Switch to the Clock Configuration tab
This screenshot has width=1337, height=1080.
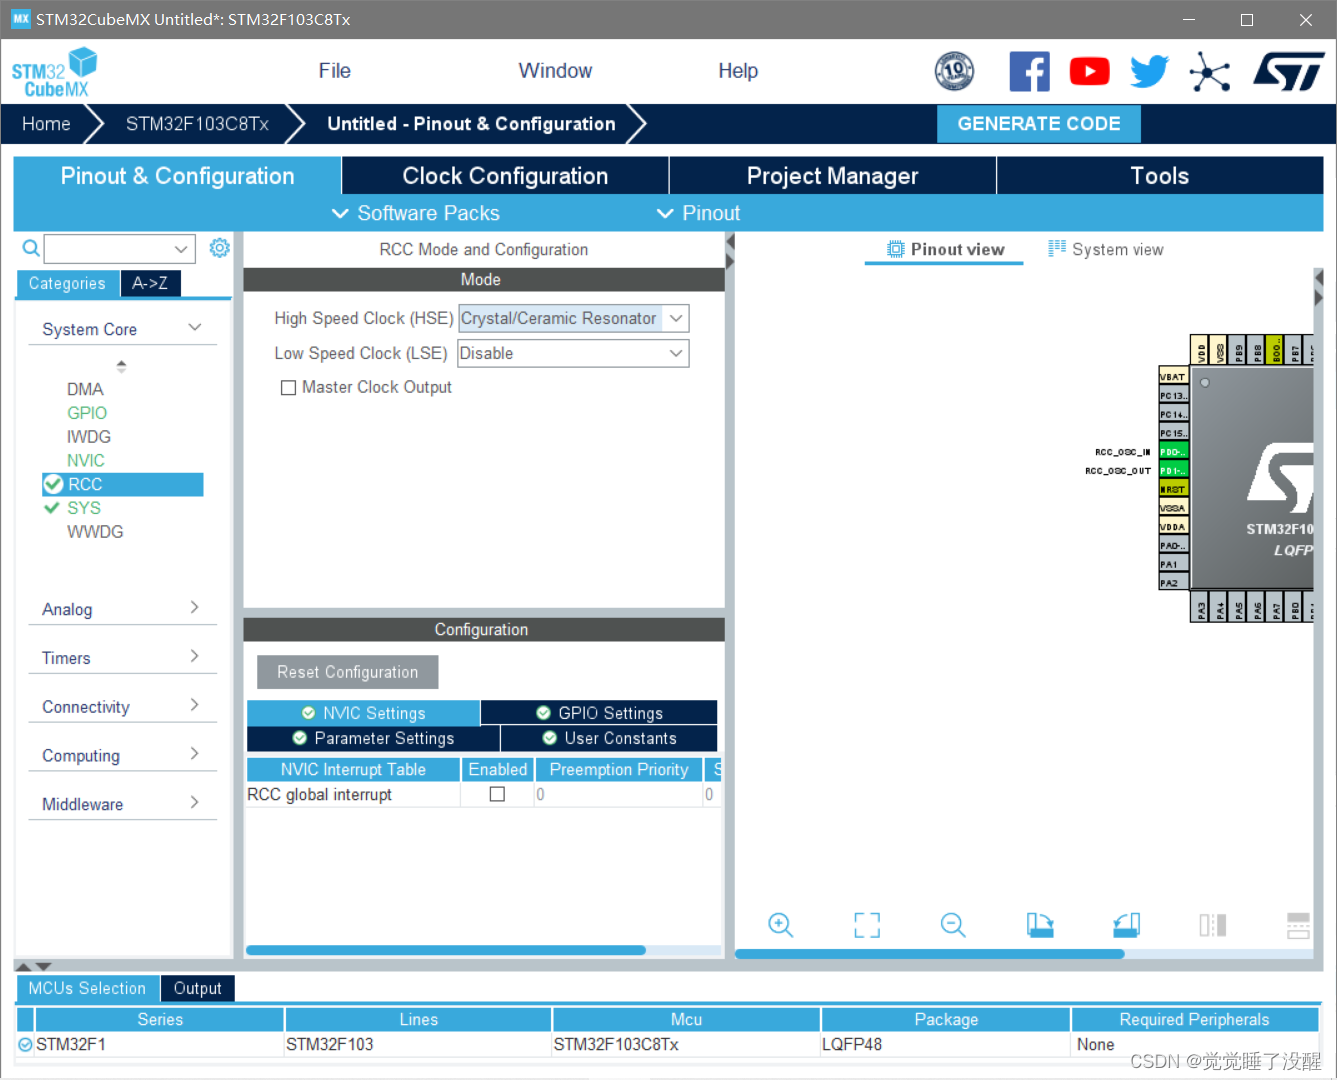pyautogui.click(x=505, y=176)
